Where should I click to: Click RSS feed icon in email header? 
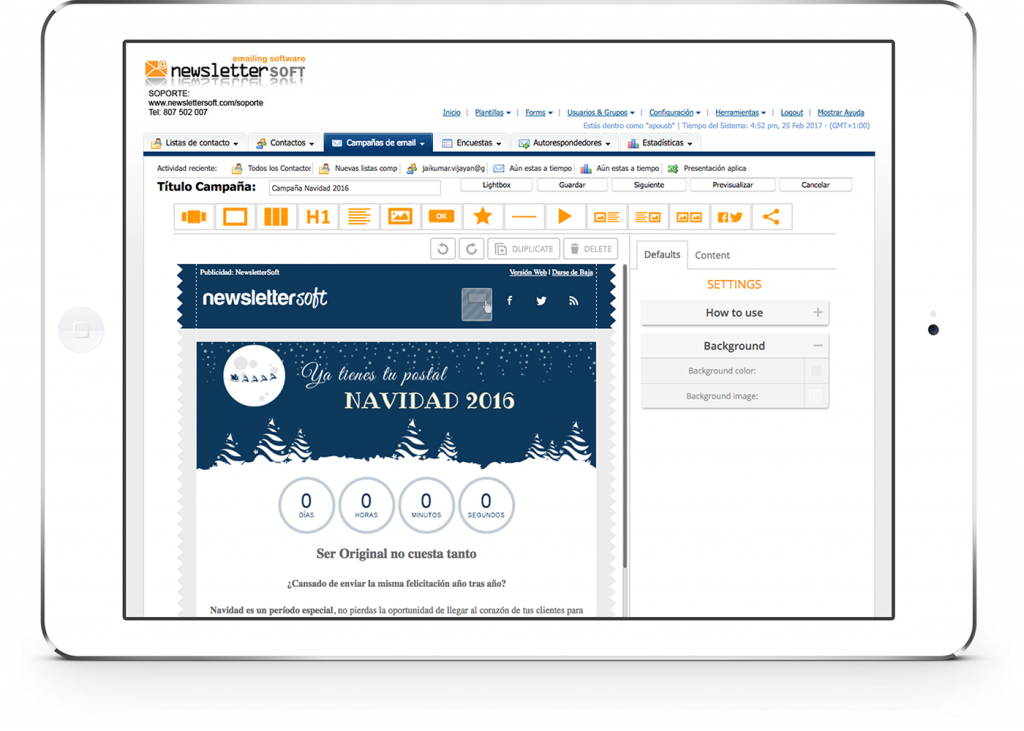point(573,301)
